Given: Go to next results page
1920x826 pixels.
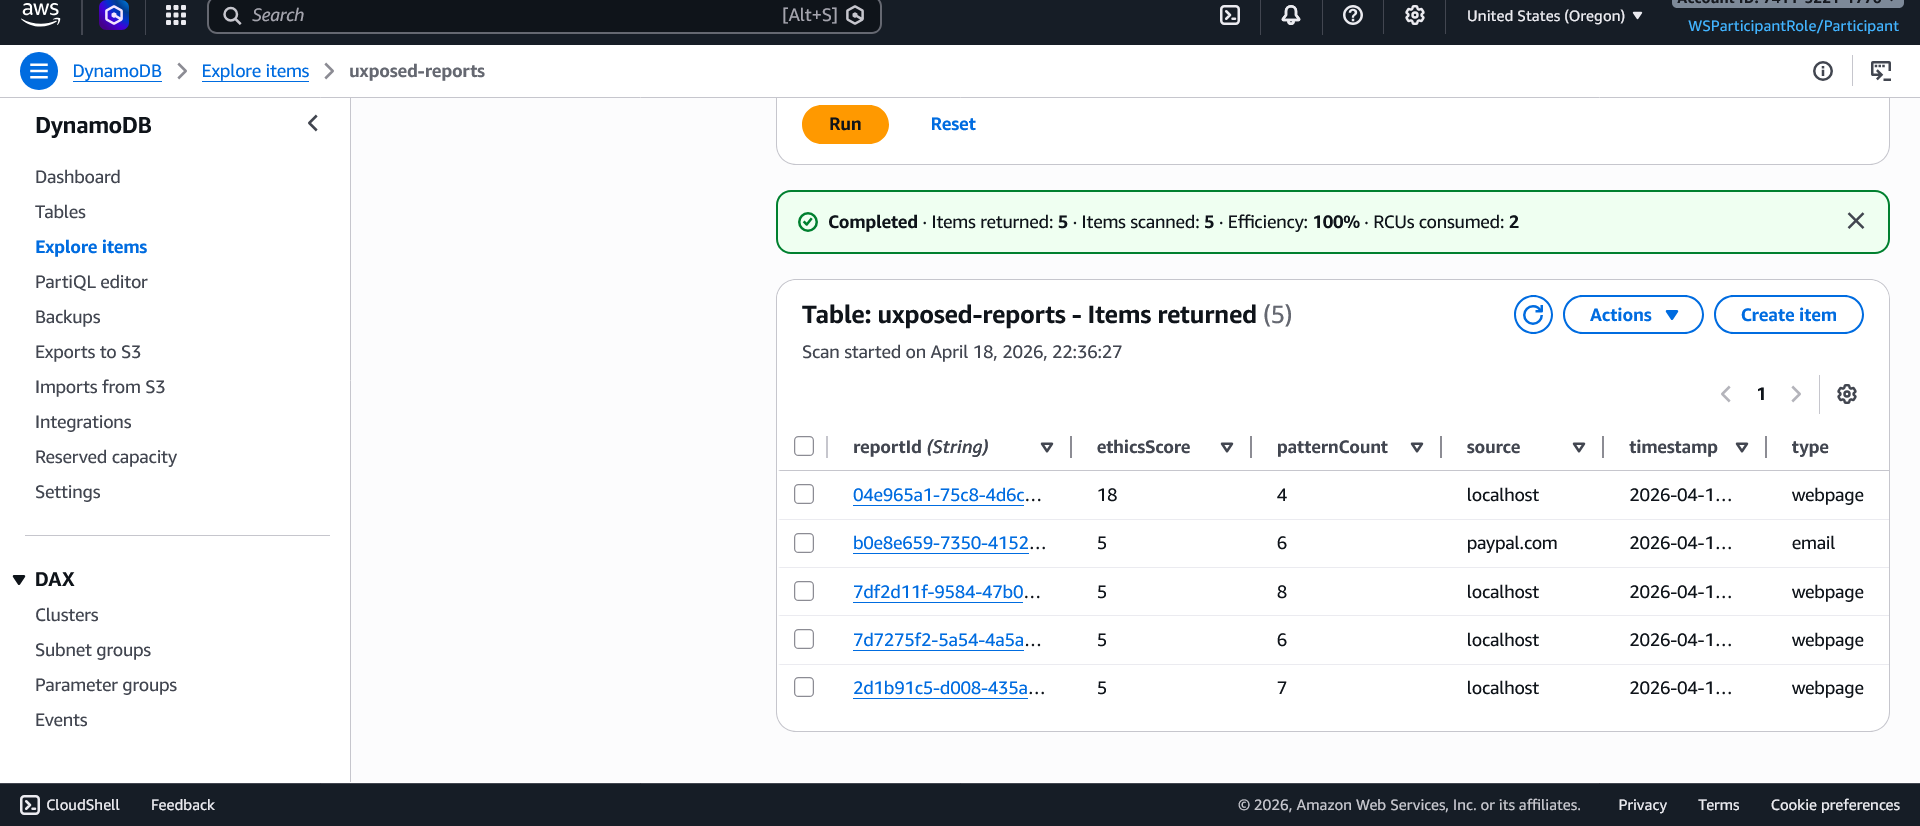Looking at the screenshot, I should click(x=1796, y=394).
